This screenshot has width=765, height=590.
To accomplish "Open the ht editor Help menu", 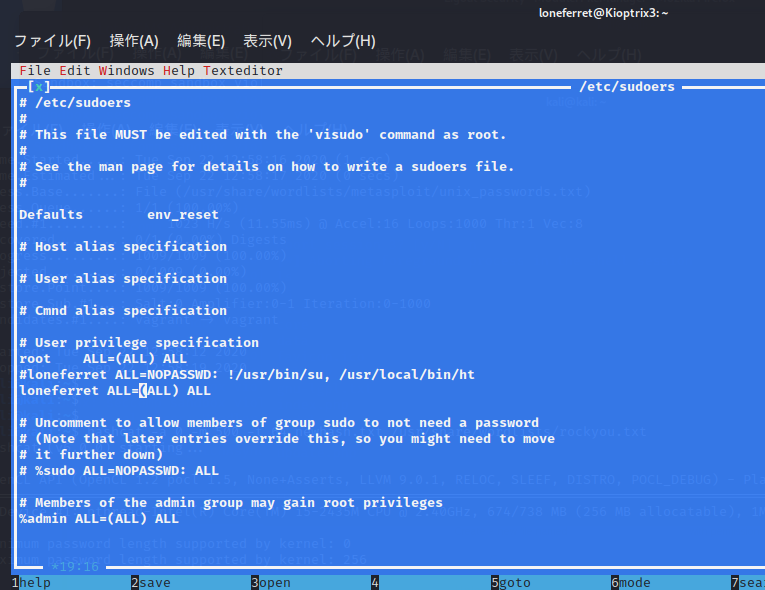I will (179, 71).
